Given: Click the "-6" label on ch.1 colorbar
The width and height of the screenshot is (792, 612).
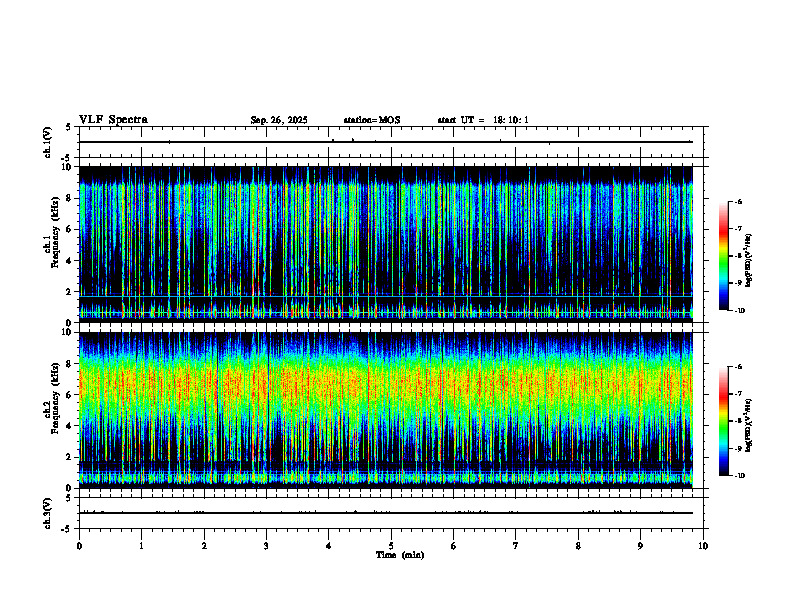Looking at the screenshot, I should 739,201.
